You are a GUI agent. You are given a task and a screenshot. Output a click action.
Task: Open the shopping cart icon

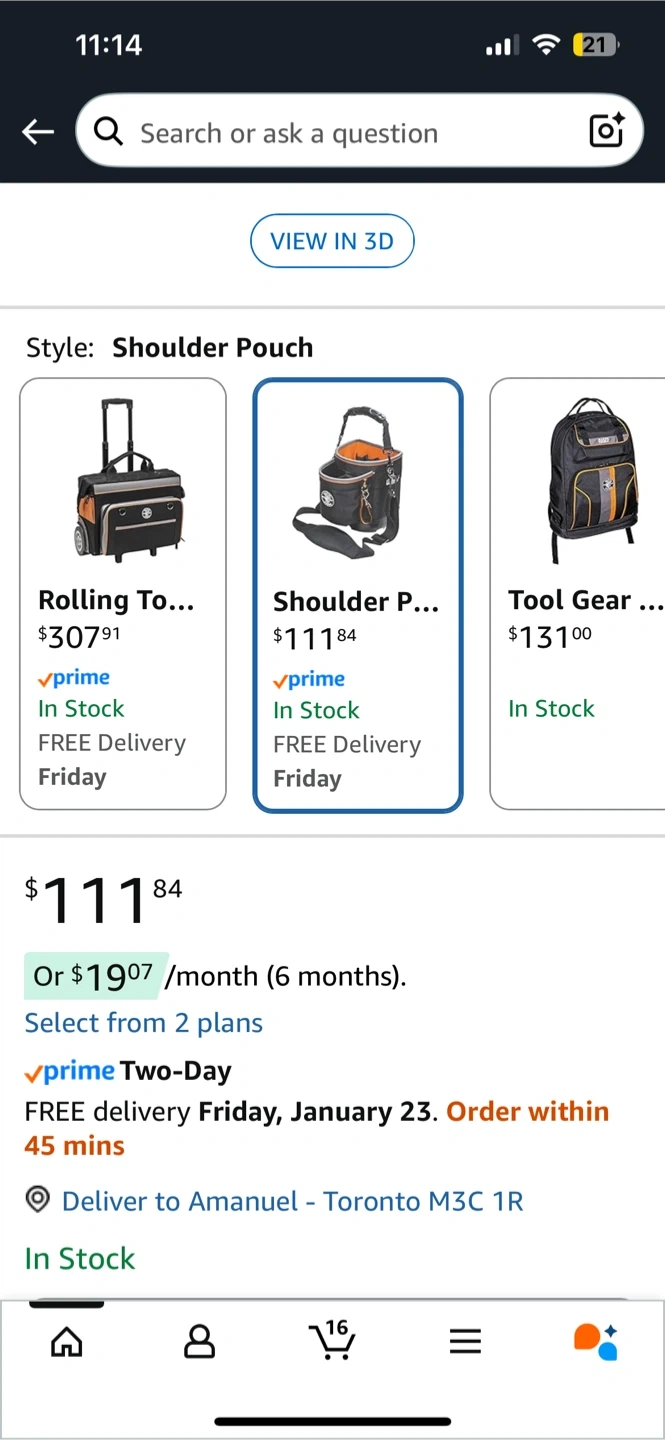click(332, 1340)
